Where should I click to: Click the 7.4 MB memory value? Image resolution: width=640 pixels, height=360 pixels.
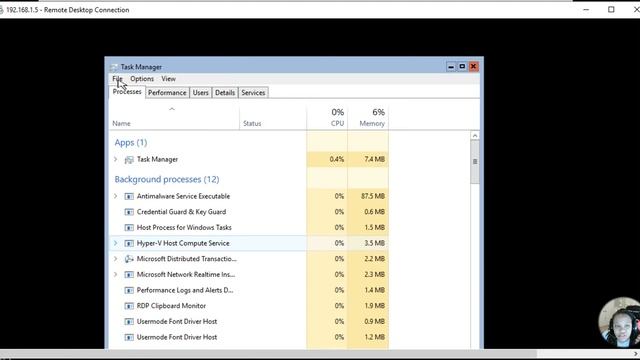point(375,159)
